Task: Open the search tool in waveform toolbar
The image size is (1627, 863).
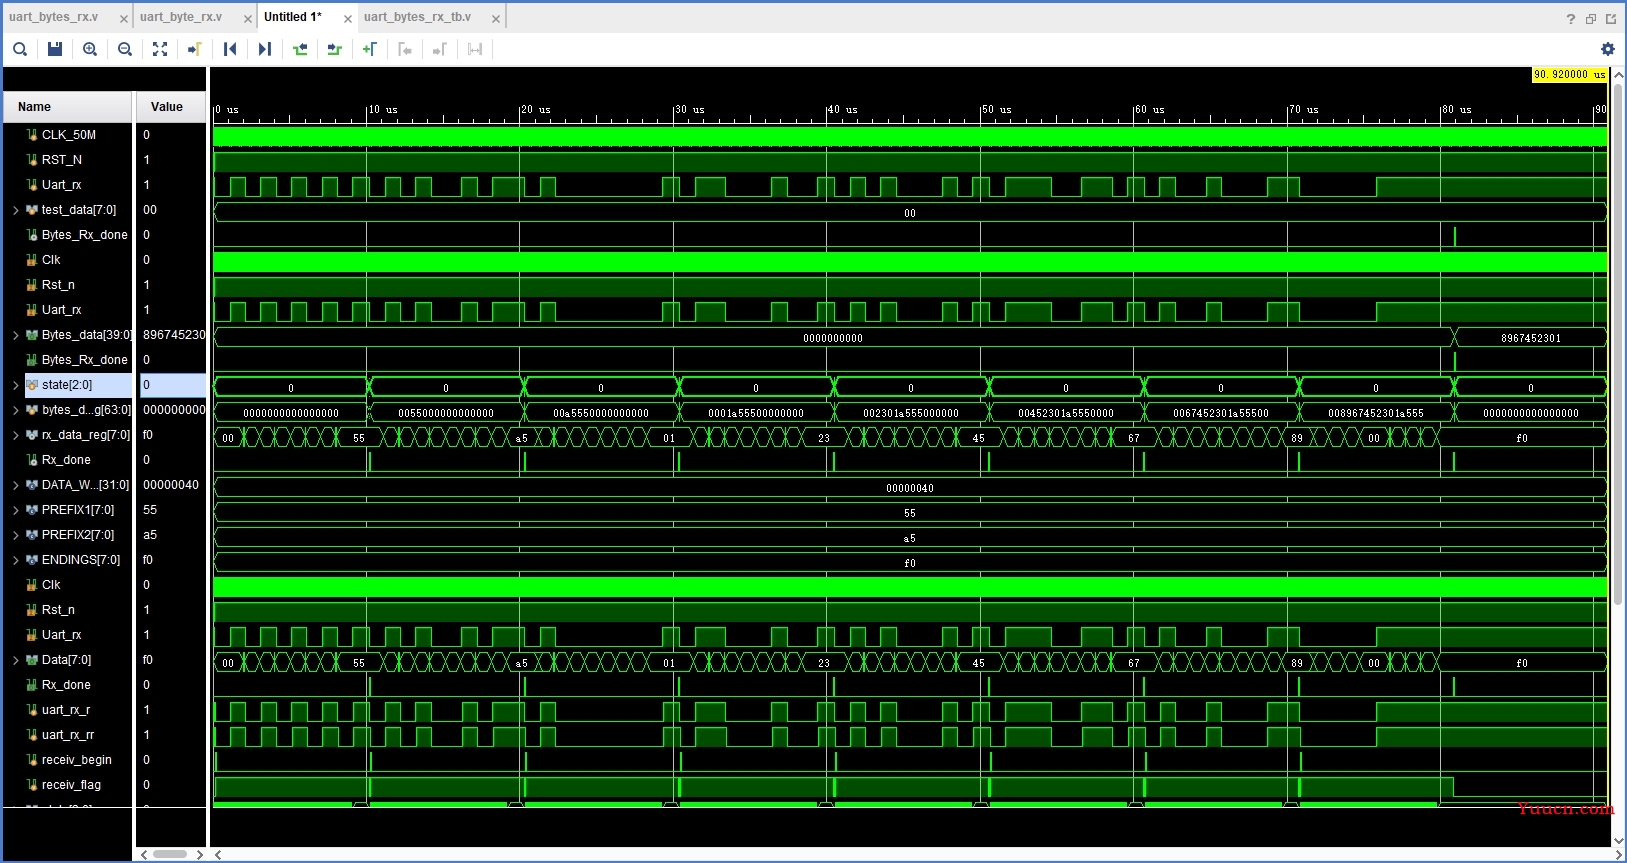Action: tap(20, 49)
